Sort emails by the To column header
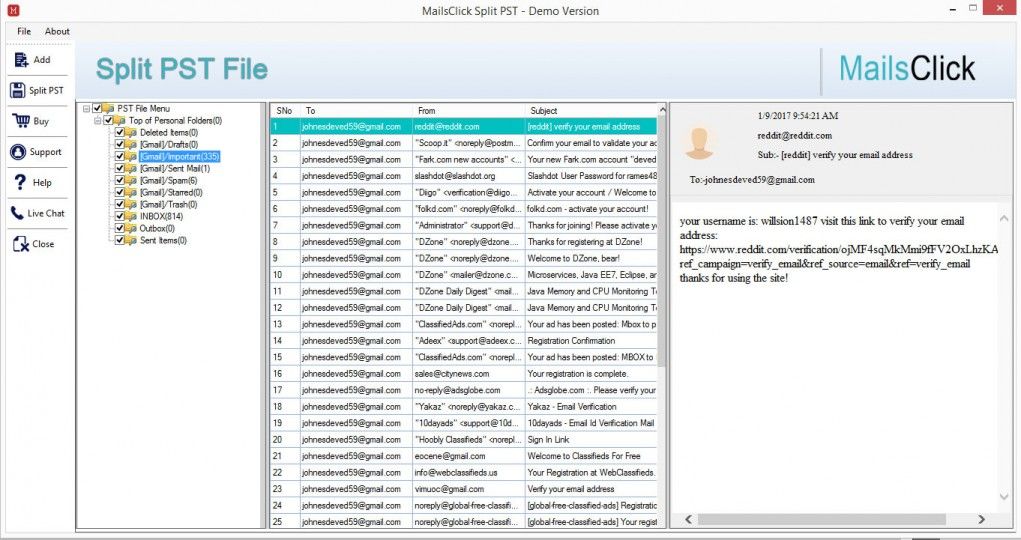 356,111
